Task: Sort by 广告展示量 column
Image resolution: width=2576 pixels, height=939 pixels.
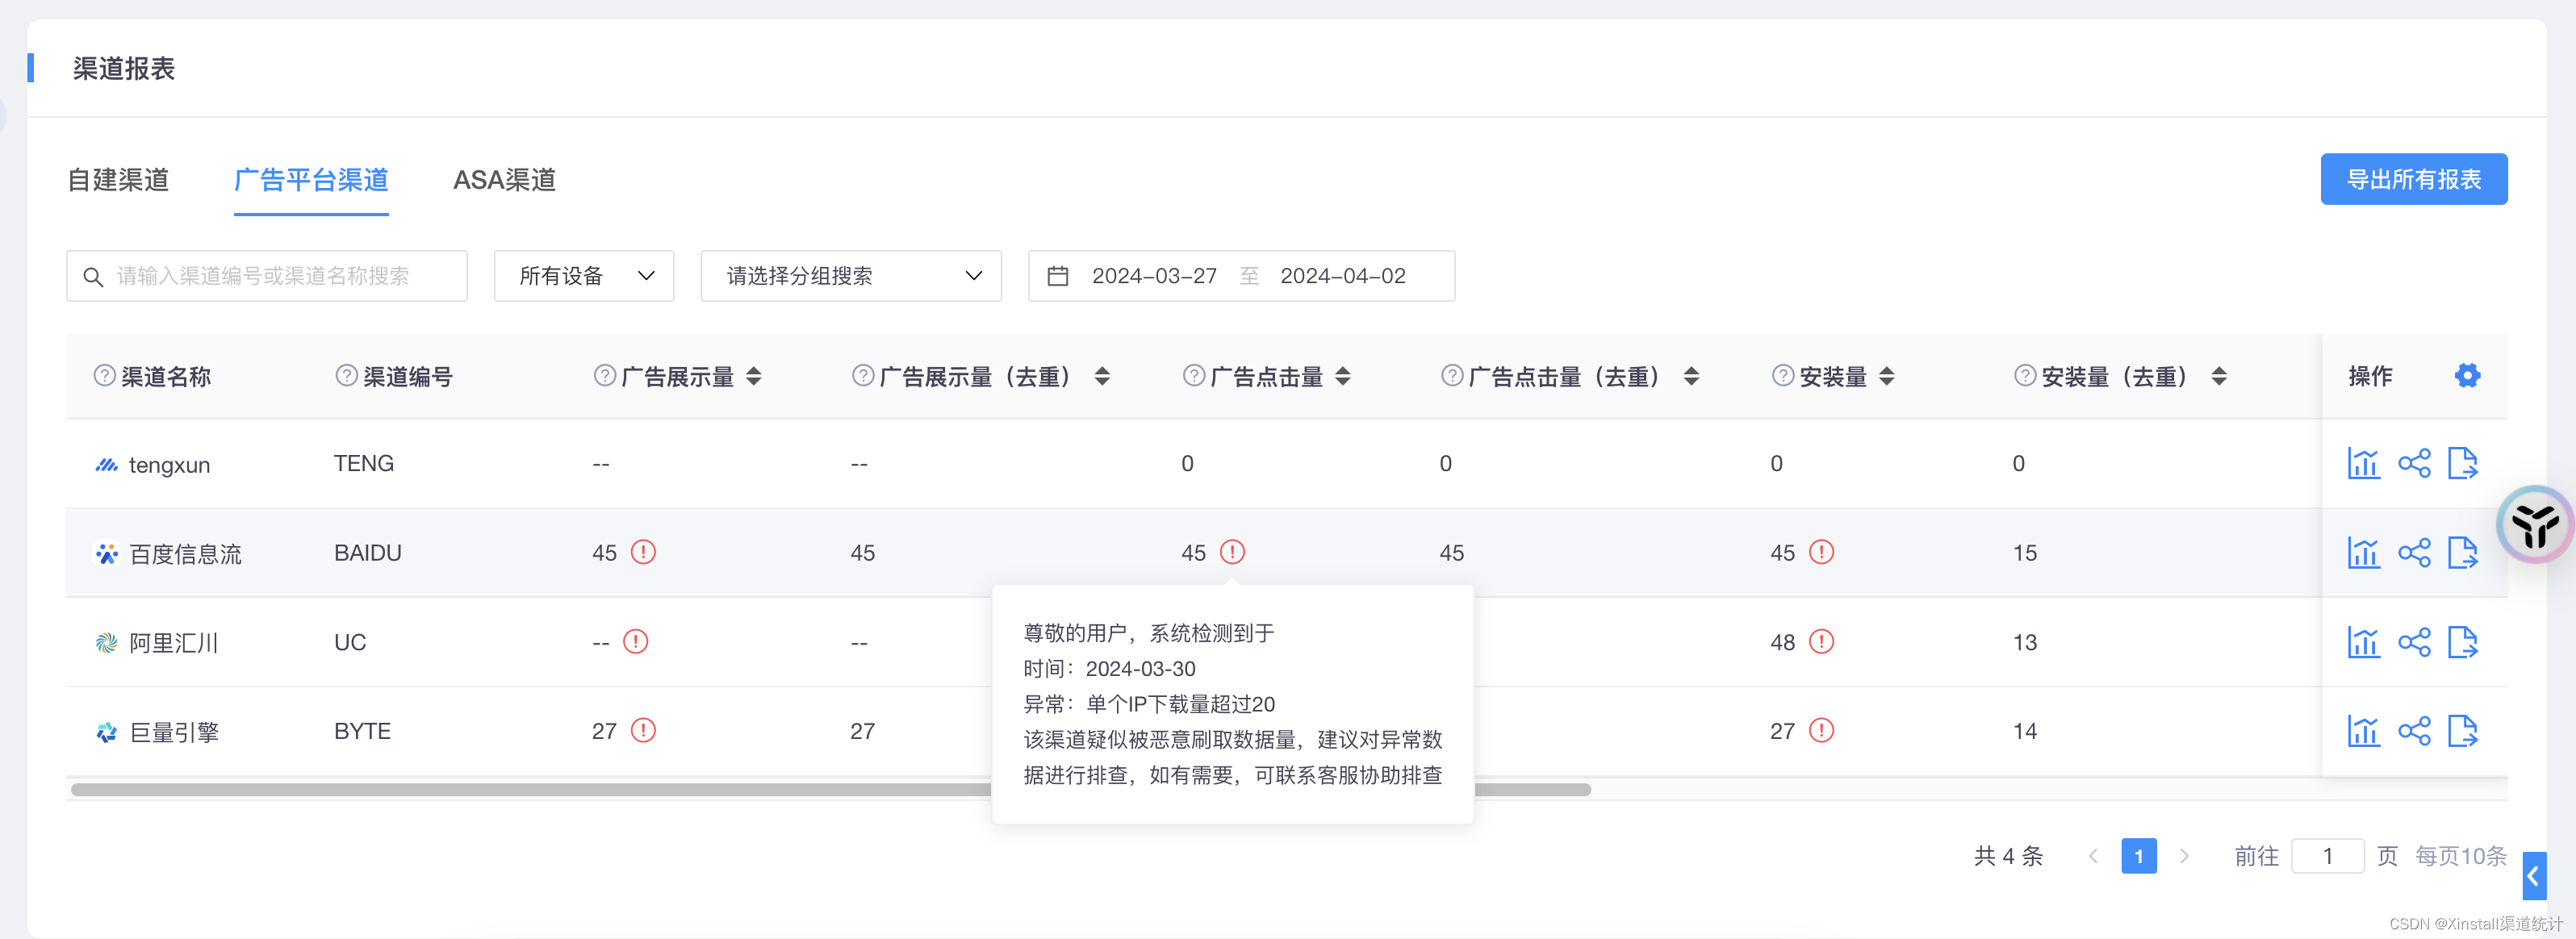Action: [754, 376]
